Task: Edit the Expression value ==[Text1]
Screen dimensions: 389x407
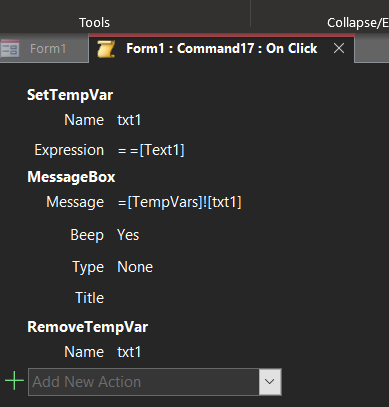Action: (151, 150)
